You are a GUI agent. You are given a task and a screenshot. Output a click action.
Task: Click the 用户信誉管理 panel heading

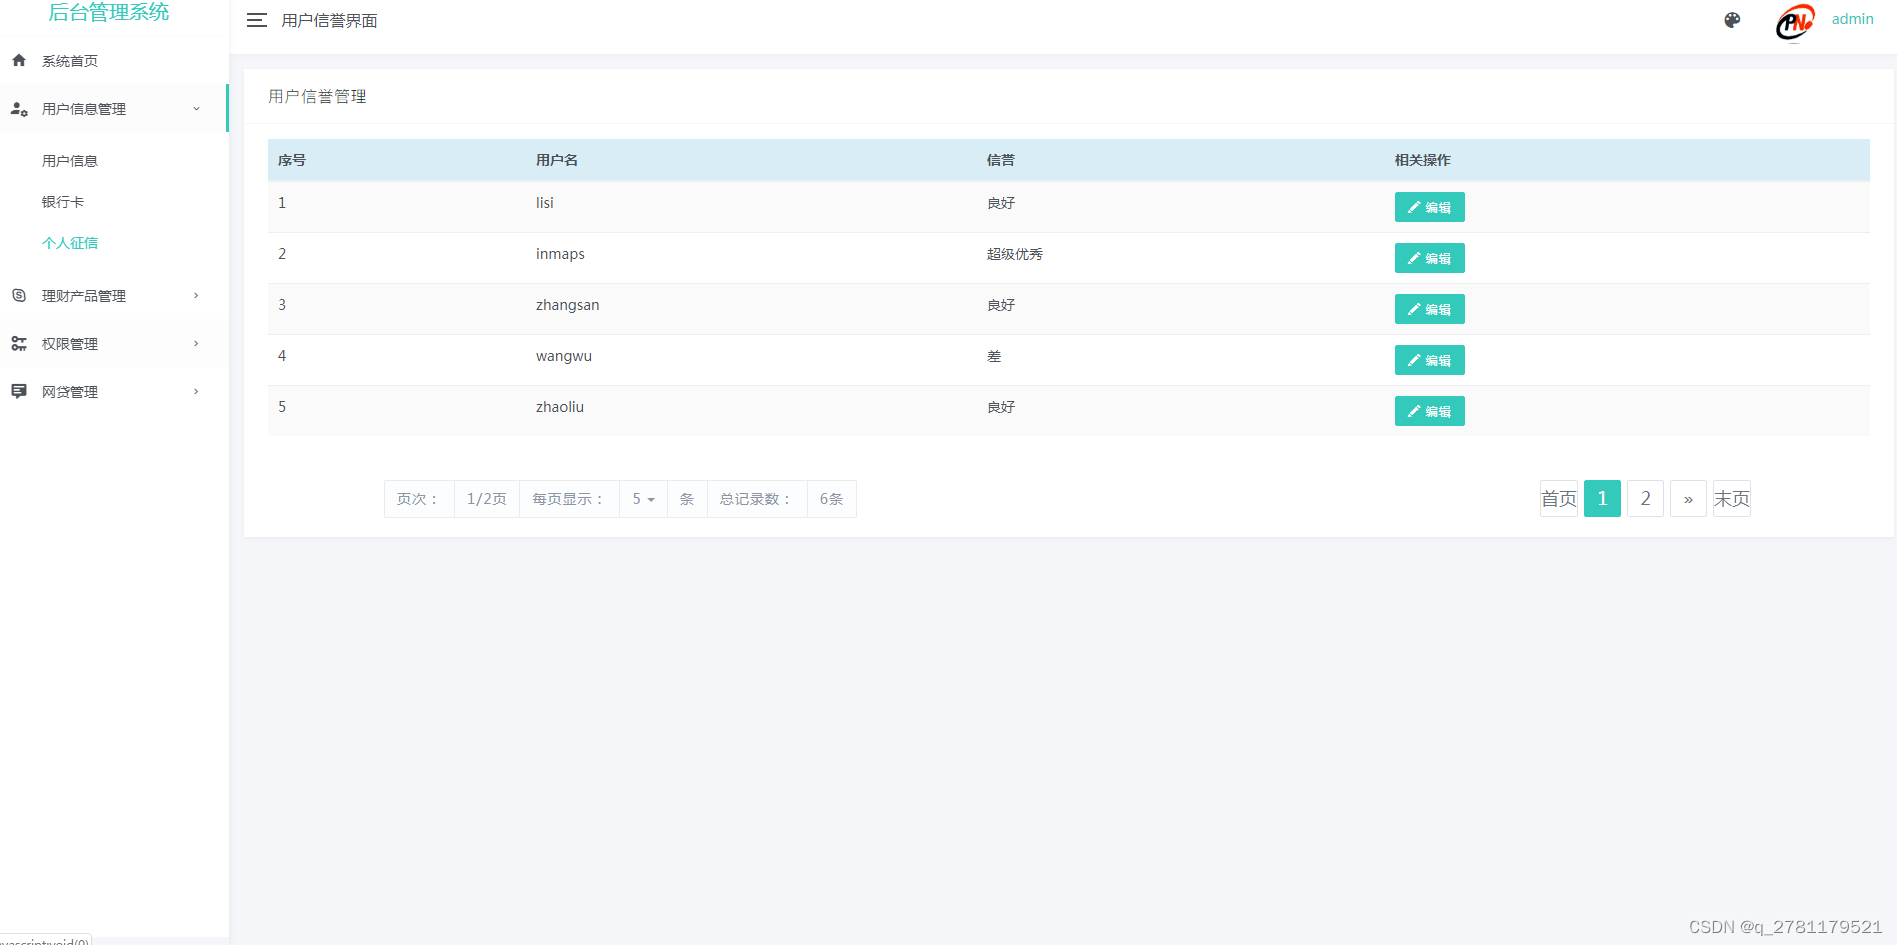coord(317,96)
